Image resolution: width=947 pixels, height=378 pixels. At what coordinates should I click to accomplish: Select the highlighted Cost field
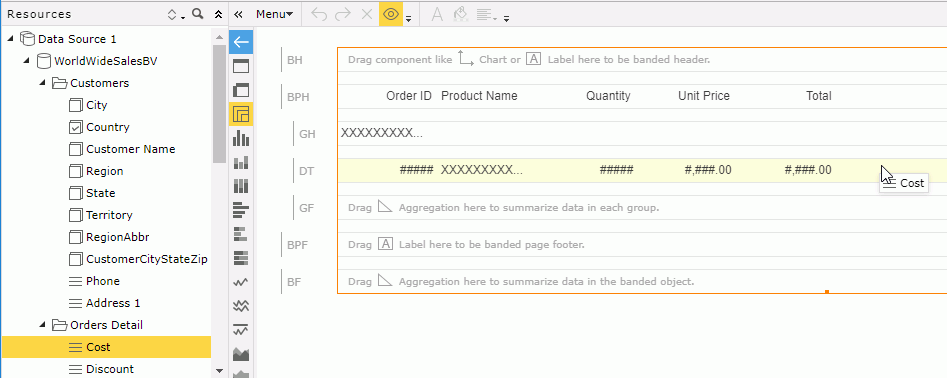tap(106, 347)
